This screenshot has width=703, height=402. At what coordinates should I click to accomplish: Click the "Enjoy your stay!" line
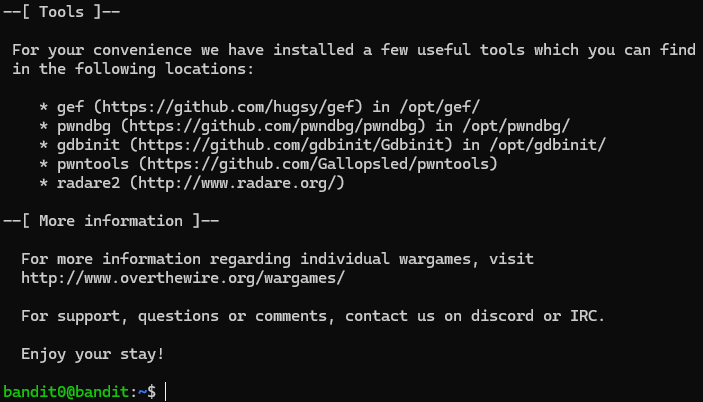tap(92, 354)
